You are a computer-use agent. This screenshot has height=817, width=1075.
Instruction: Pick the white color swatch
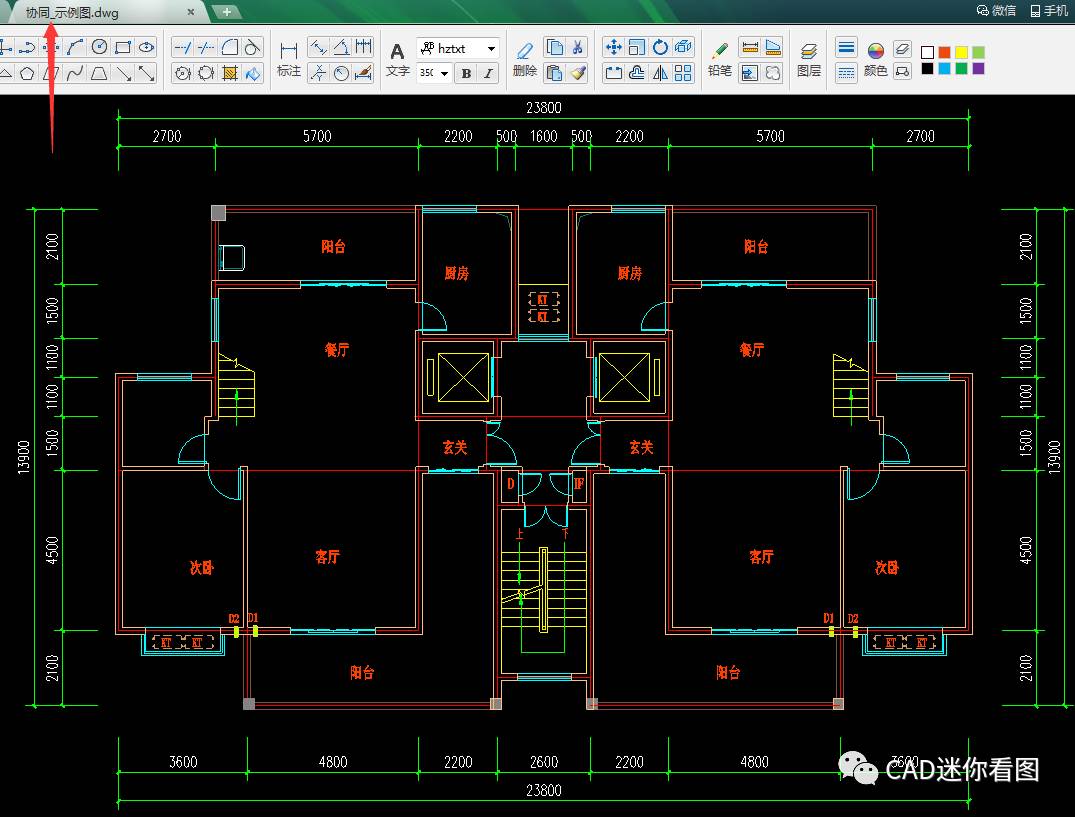(928, 52)
